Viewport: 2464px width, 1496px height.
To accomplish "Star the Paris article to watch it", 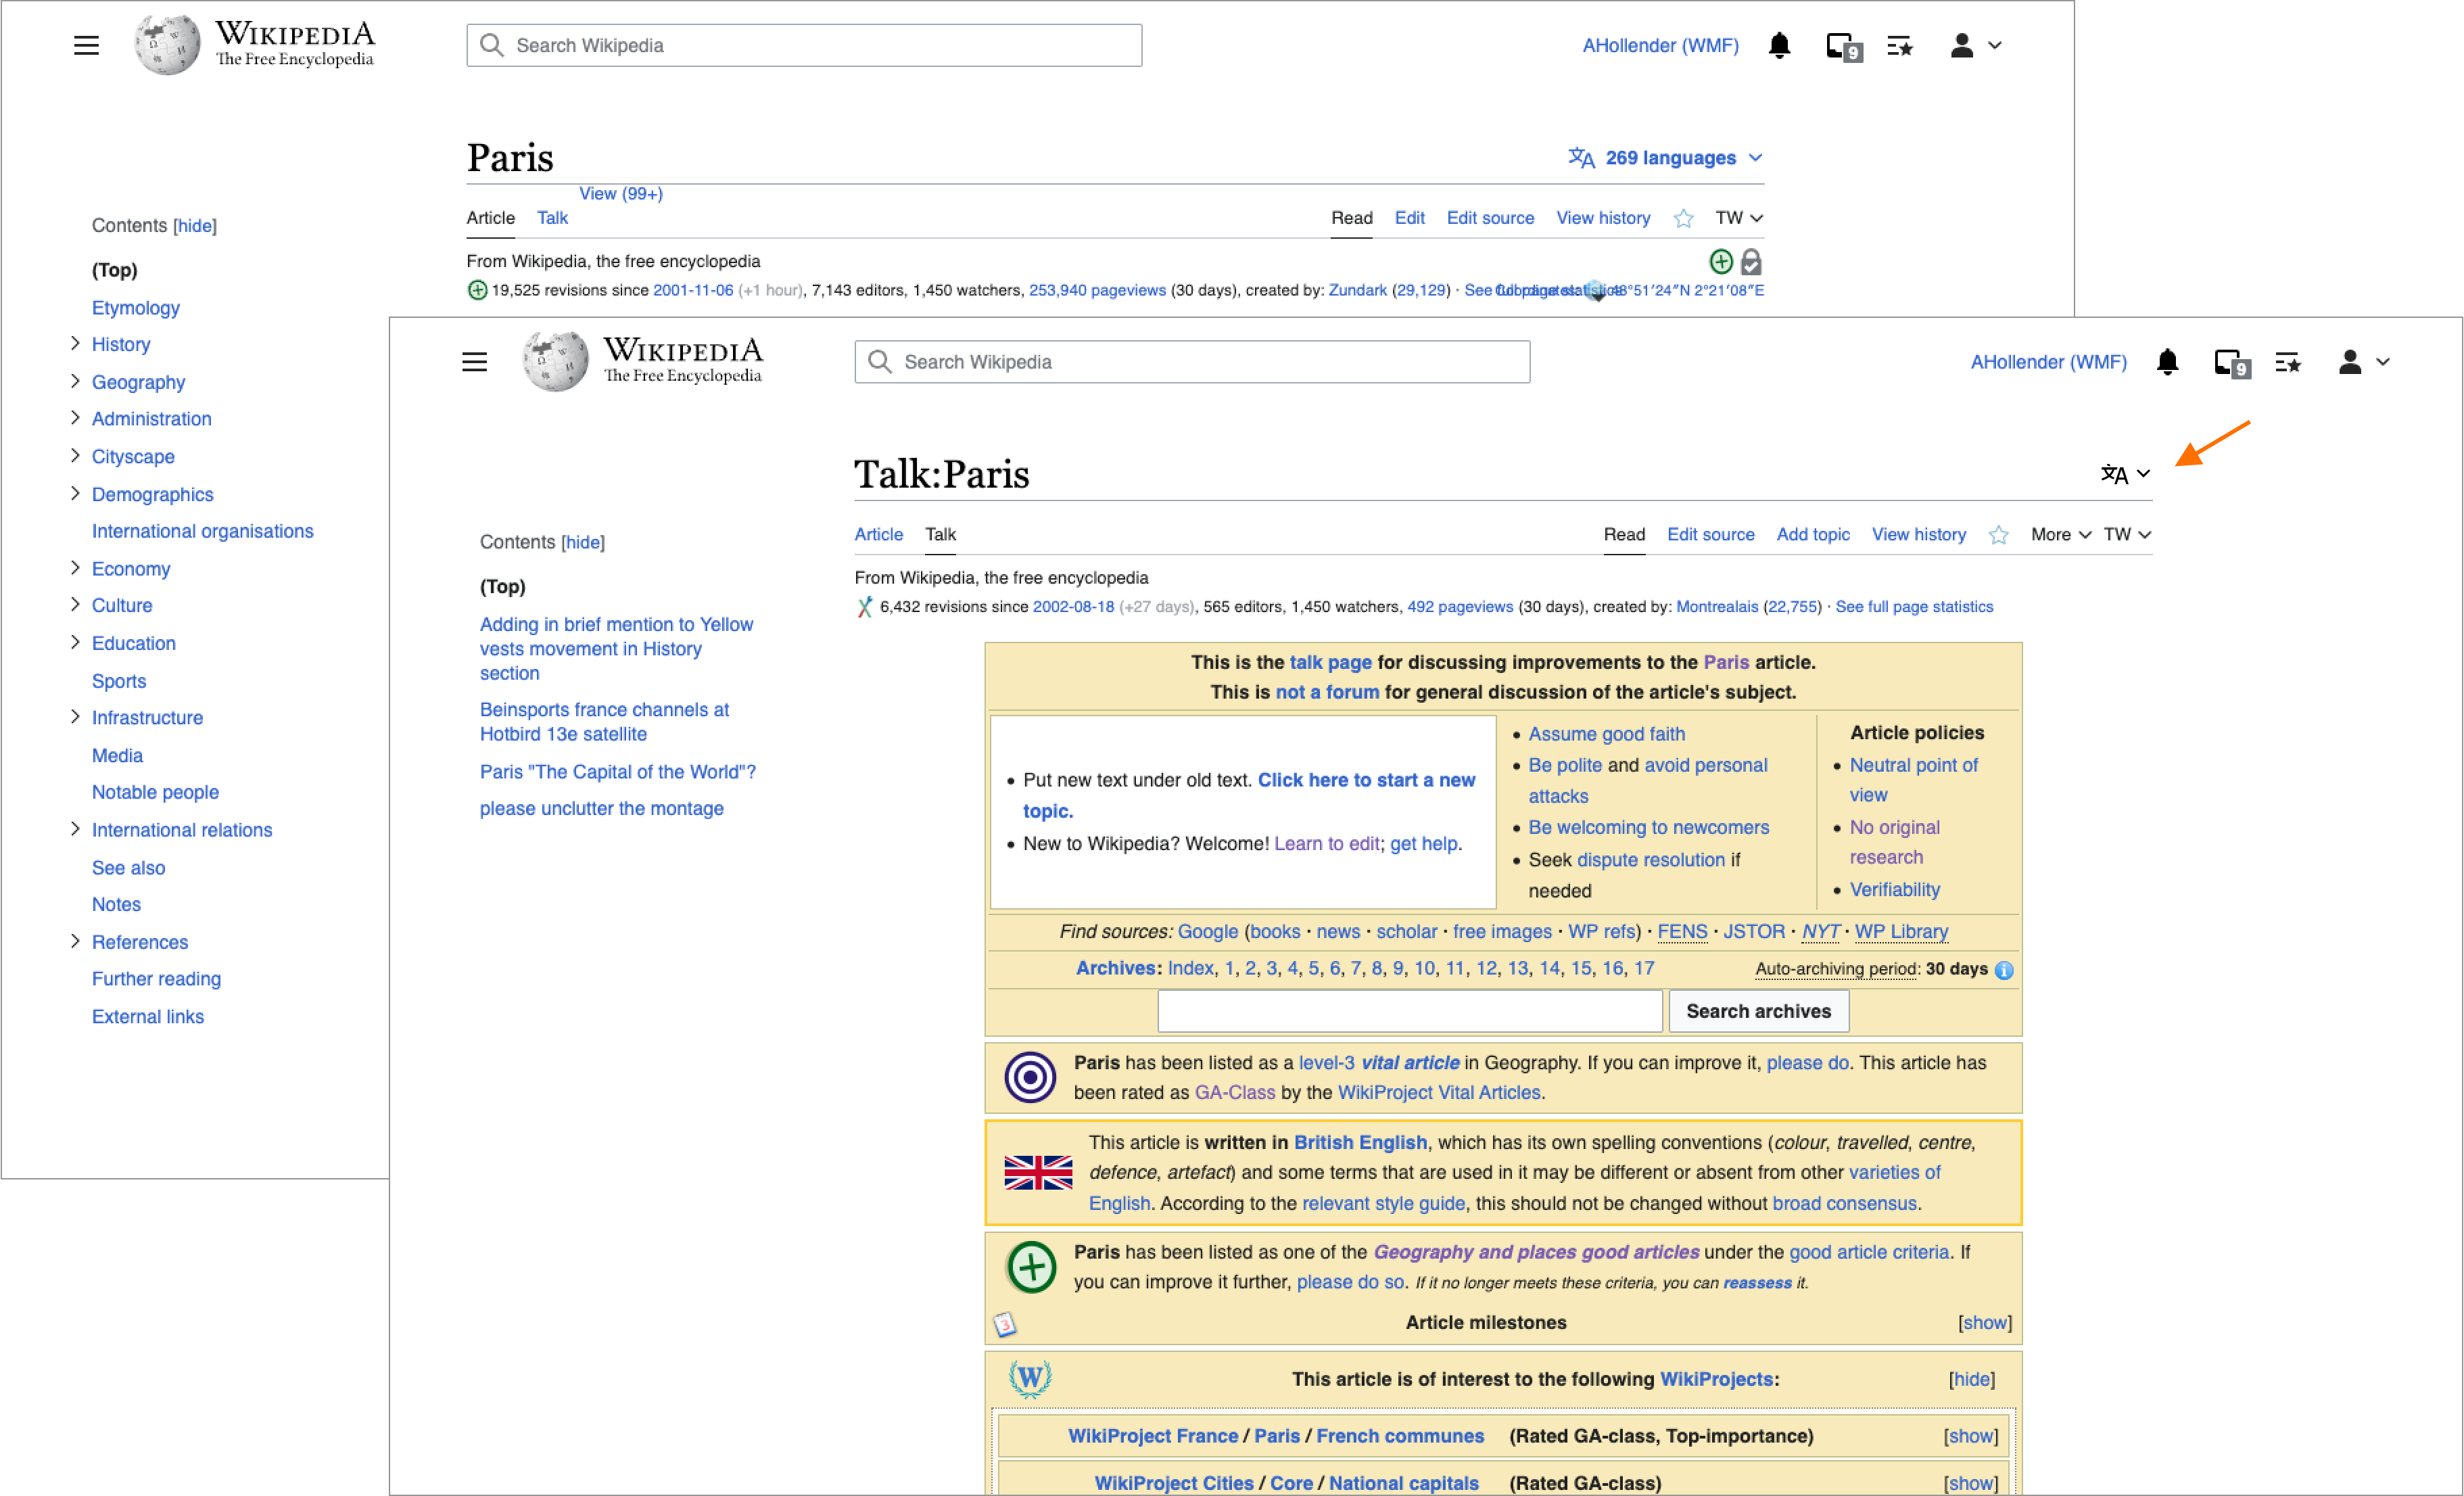I will 1683,219.
